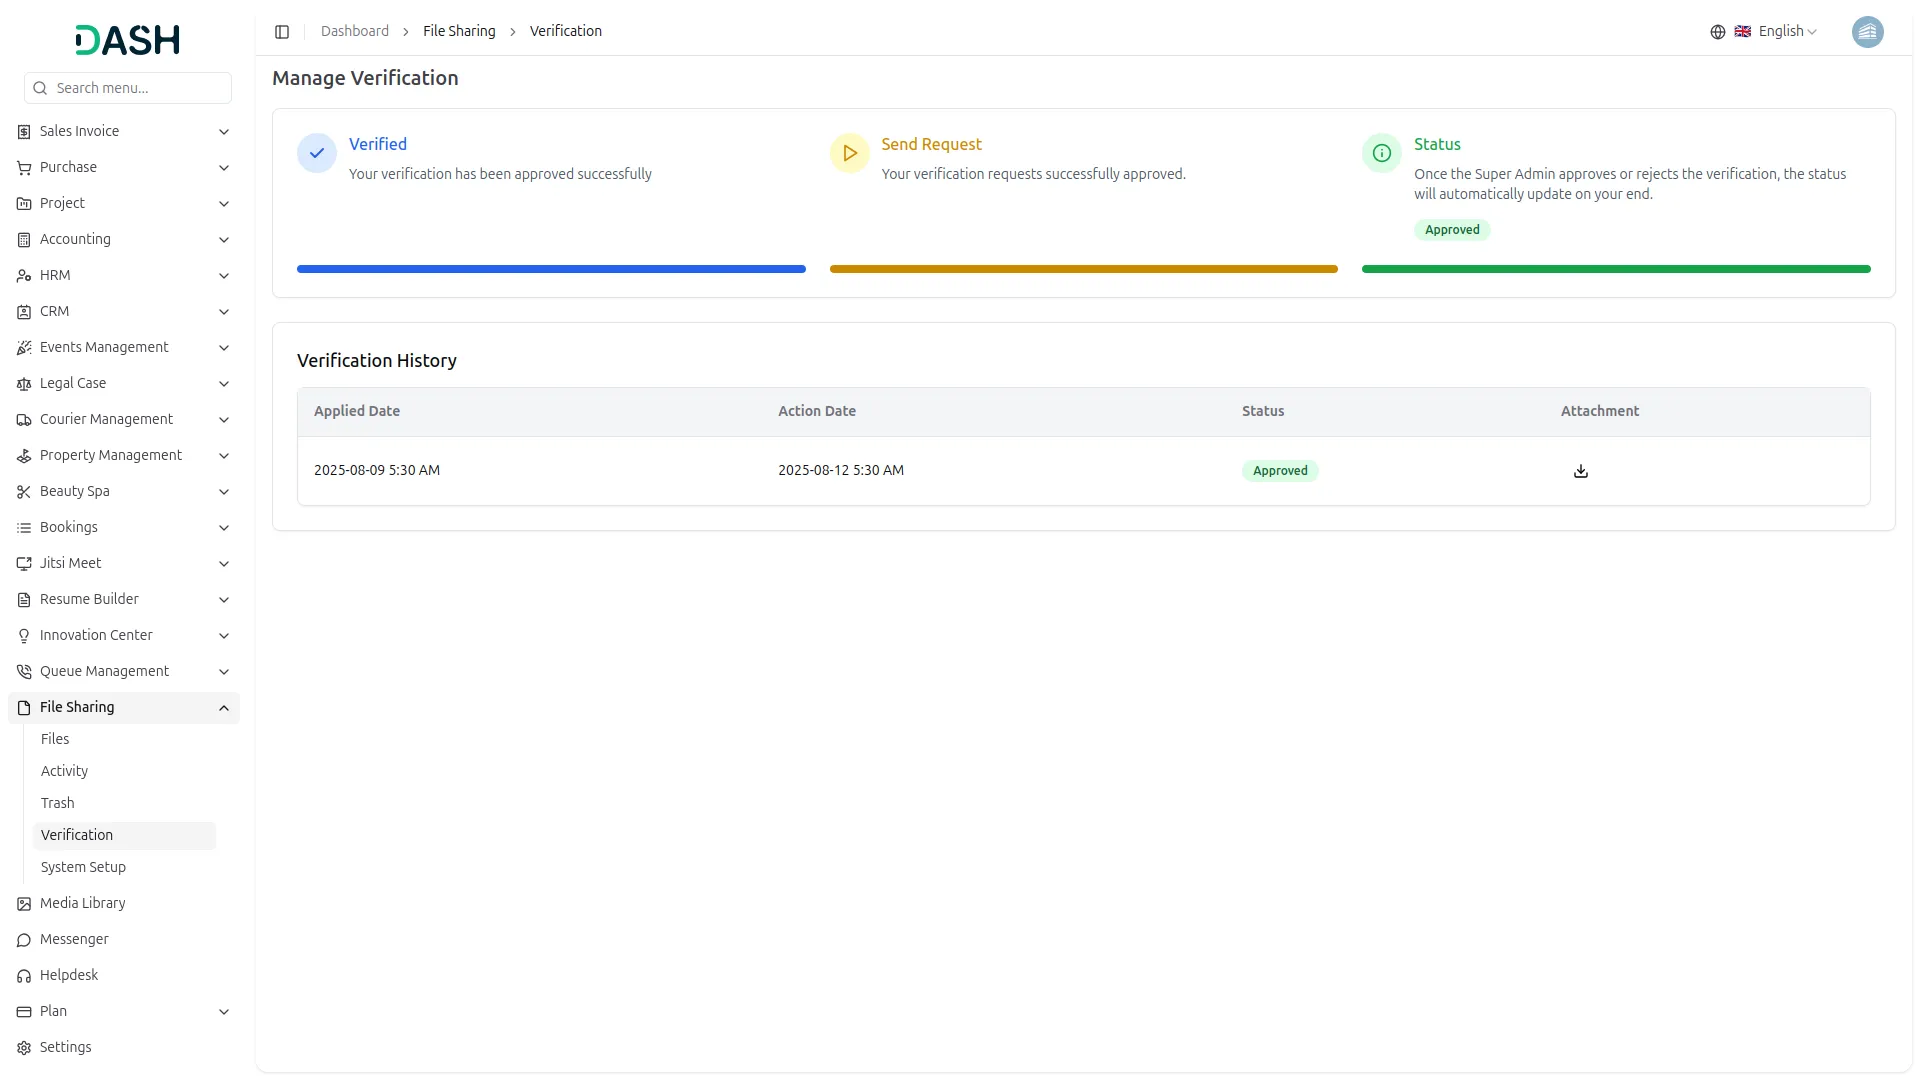1920x1080 pixels.
Task: Click the yellow Send Request progress bar
Action: click(1083, 268)
